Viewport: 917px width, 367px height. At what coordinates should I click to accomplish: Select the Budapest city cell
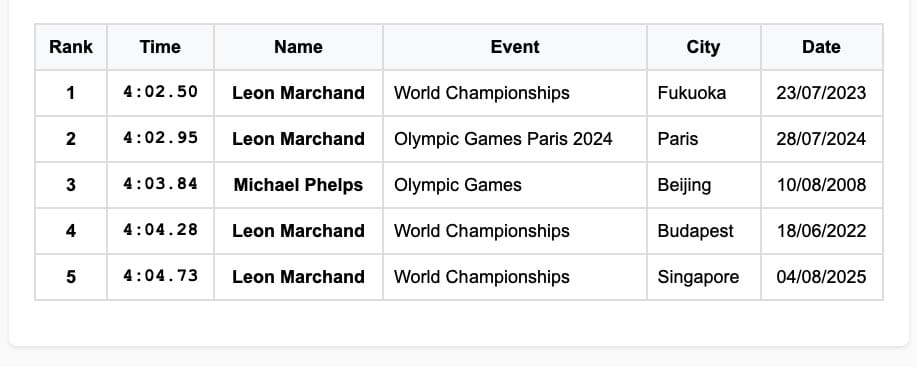pyautogui.click(x=704, y=231)
